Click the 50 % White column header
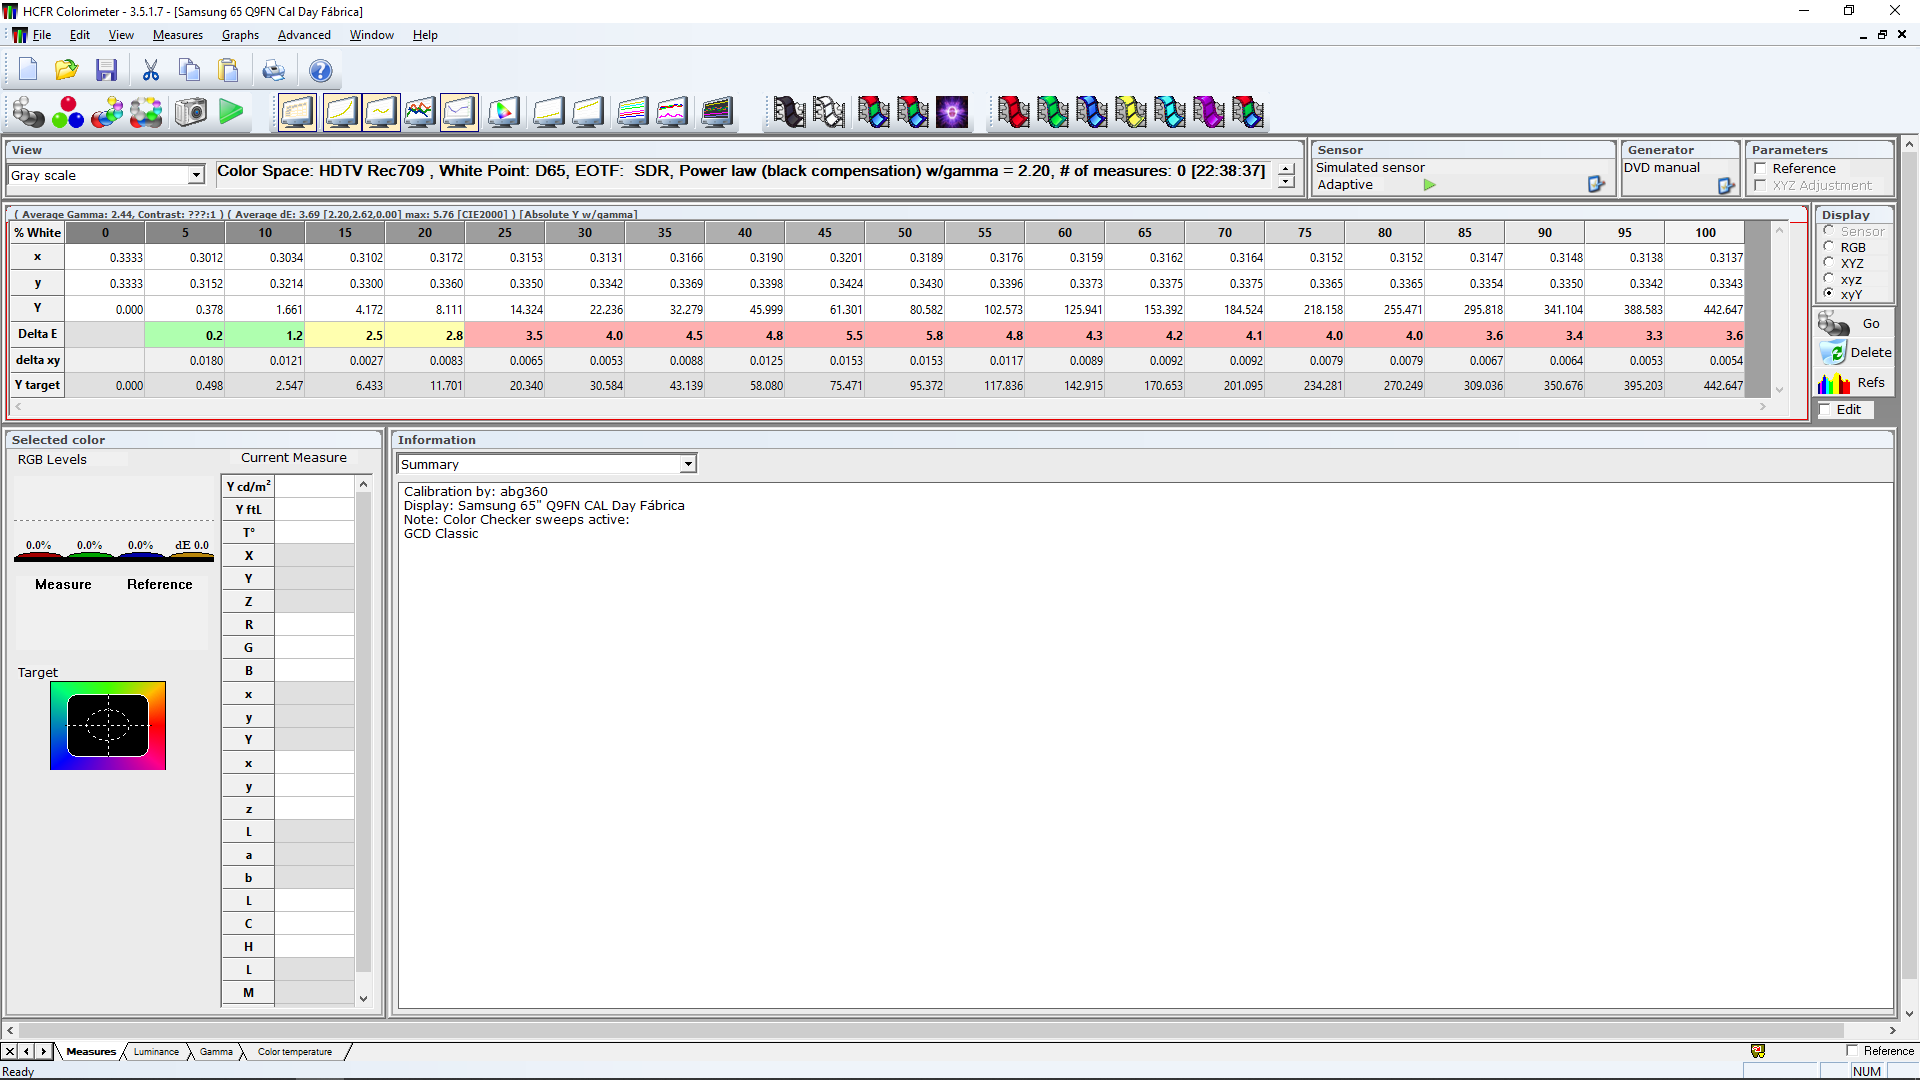Viewport: 1920px width, 1080px height. [x=905, y=233]
